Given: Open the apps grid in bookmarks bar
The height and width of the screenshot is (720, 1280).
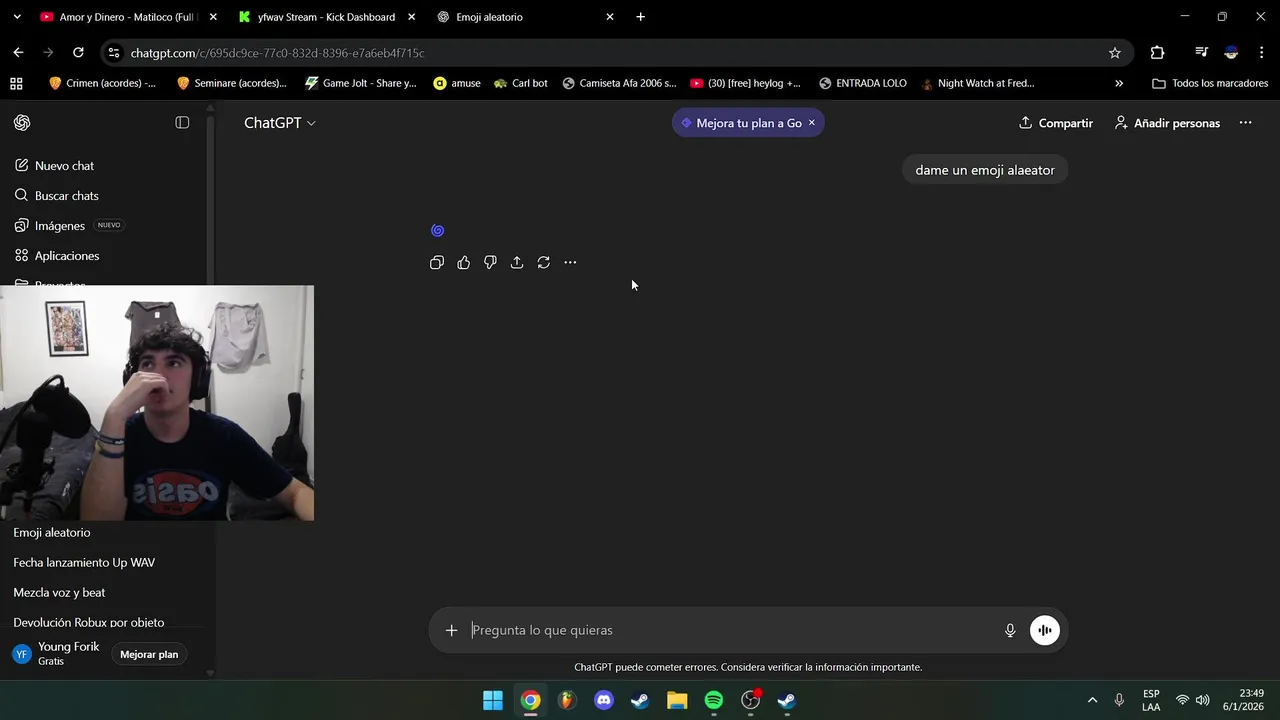Looking at the screenshot, I should click(16, 83).
